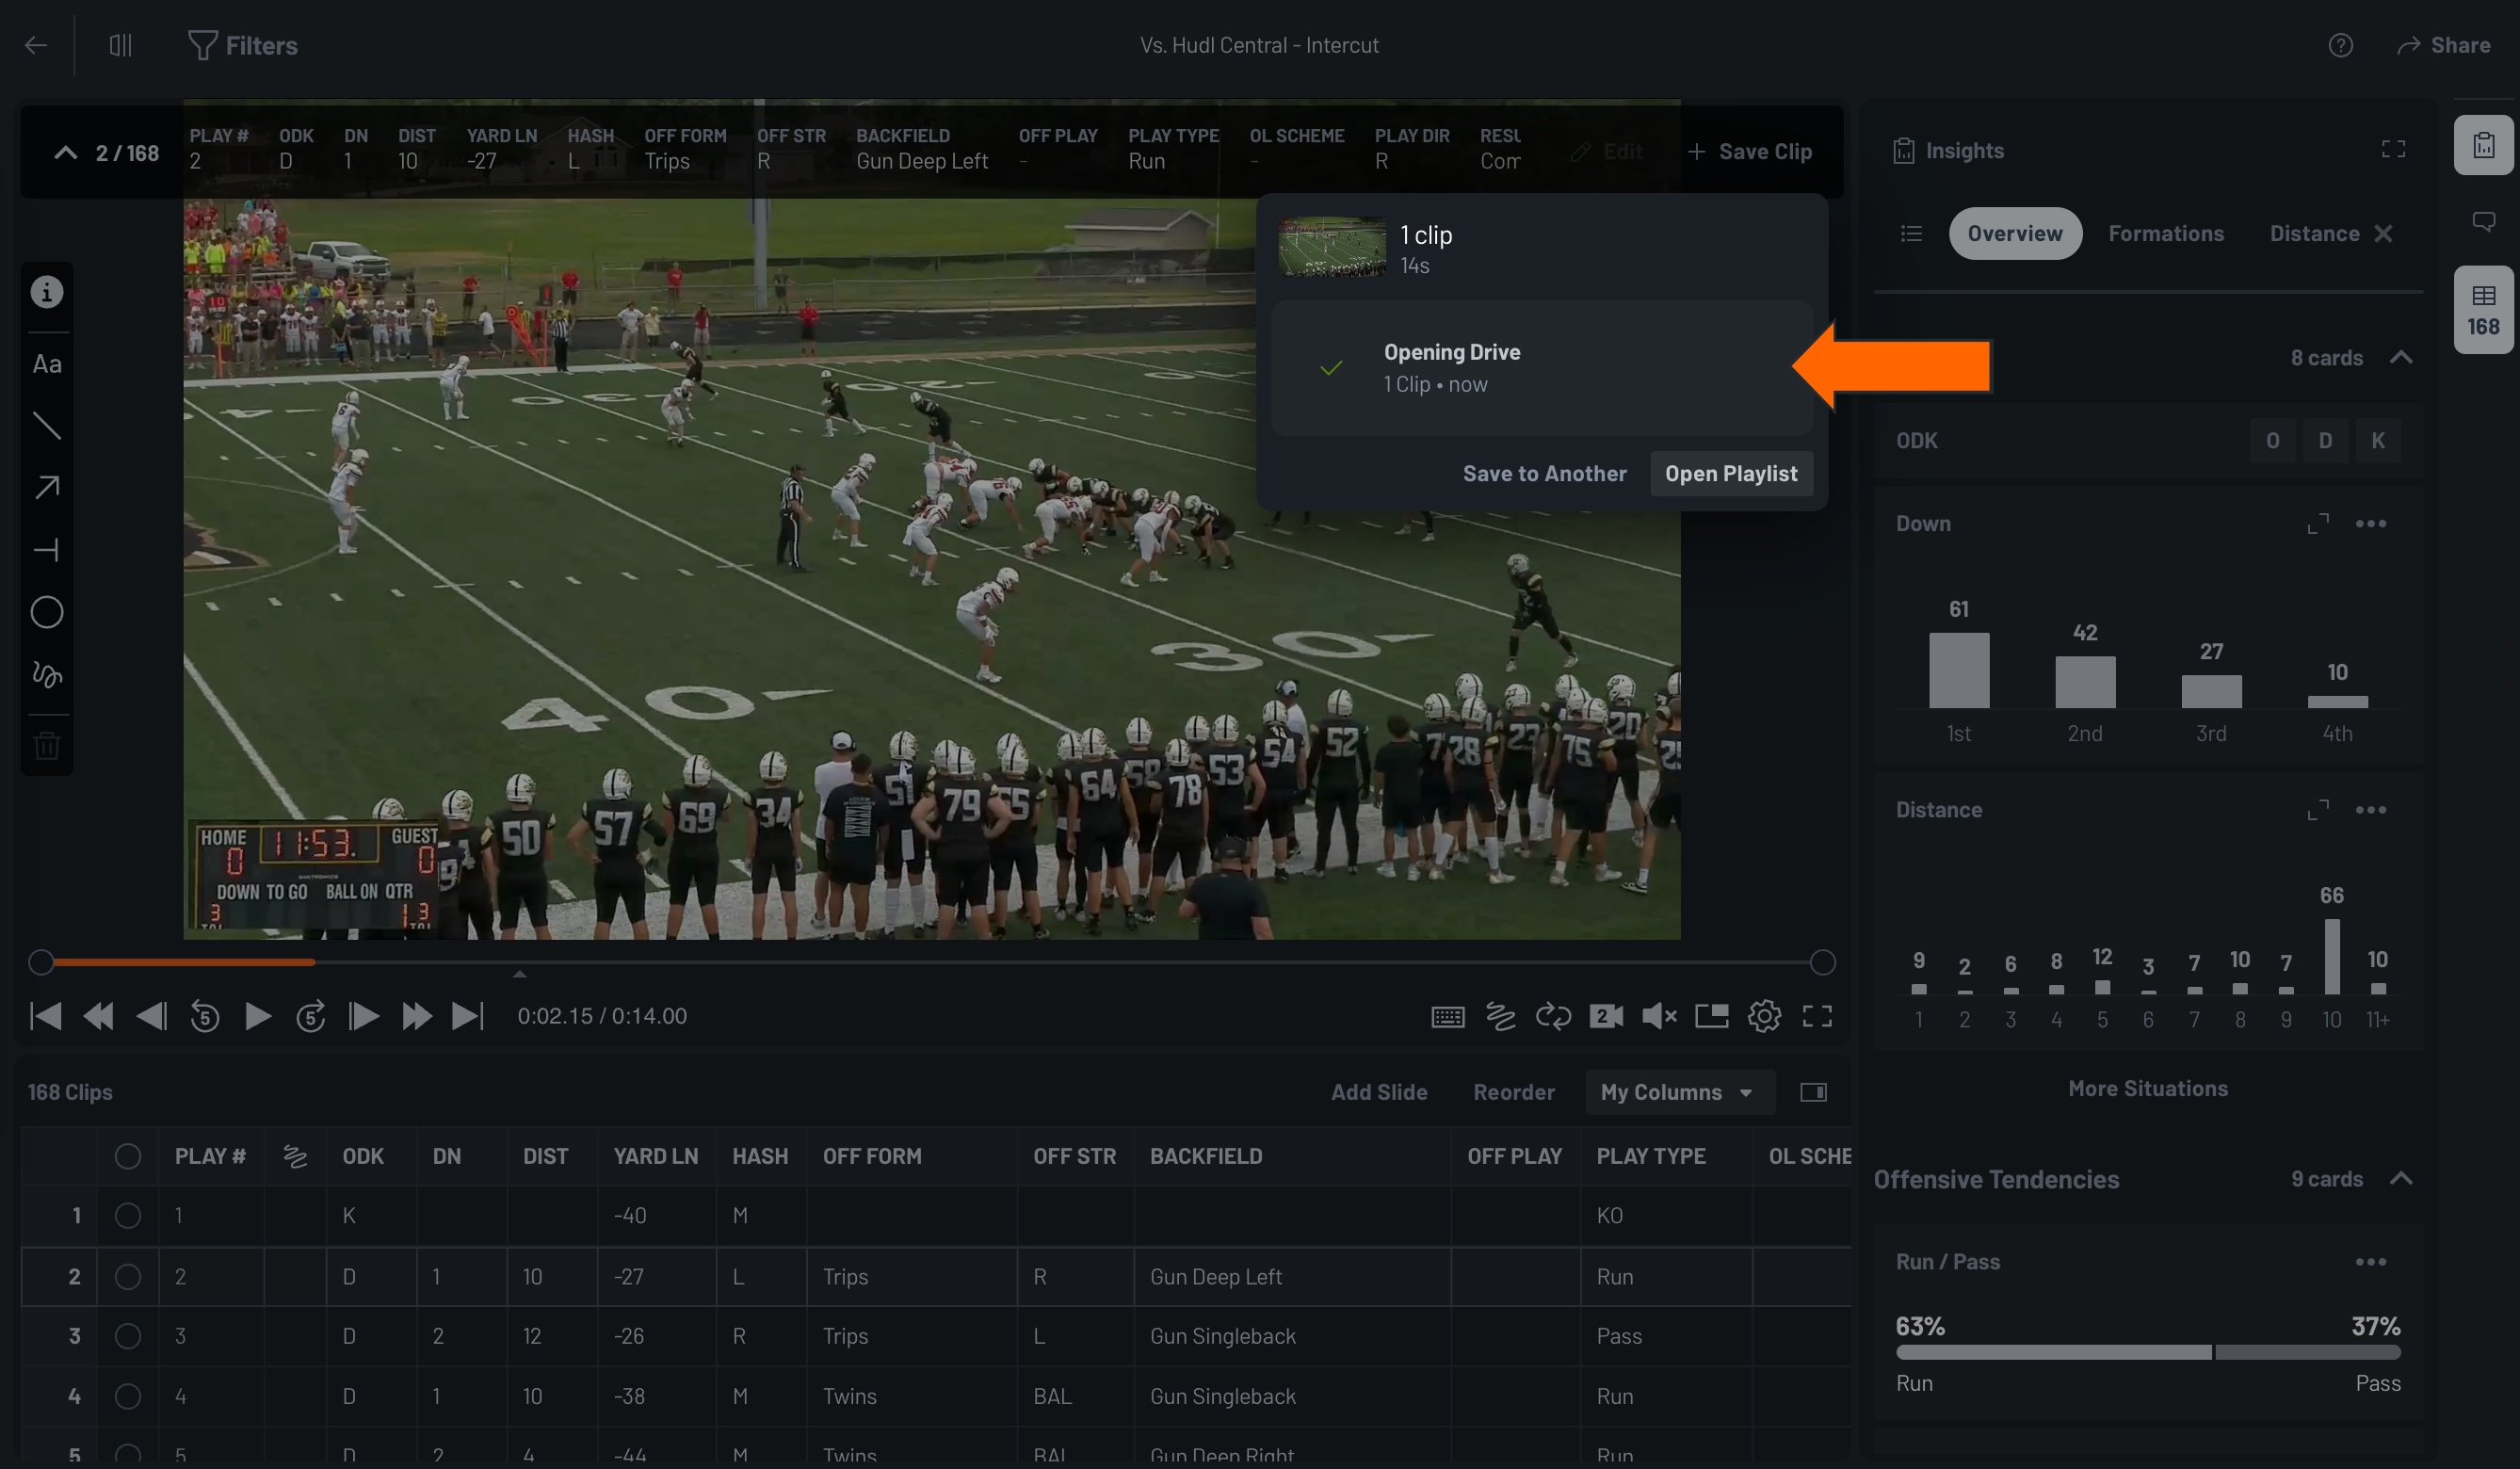Open the Filters menu

(242, 45)
